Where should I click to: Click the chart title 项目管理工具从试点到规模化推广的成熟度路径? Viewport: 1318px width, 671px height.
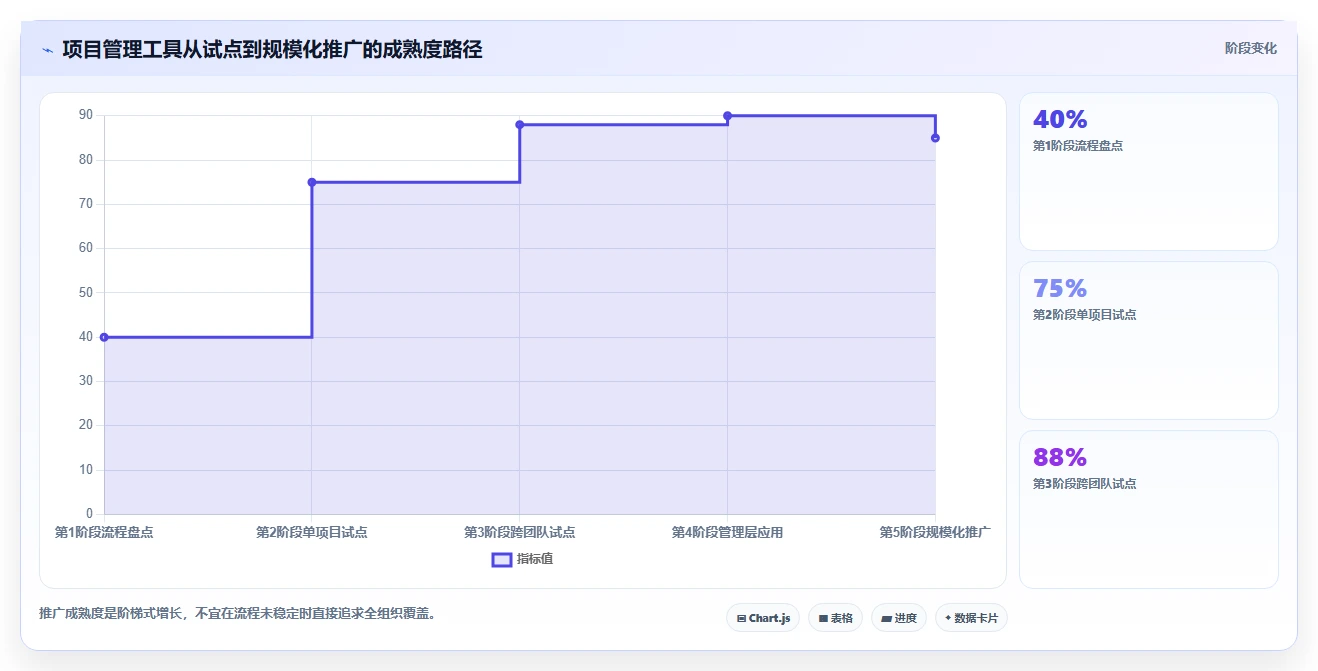[272, 49]
